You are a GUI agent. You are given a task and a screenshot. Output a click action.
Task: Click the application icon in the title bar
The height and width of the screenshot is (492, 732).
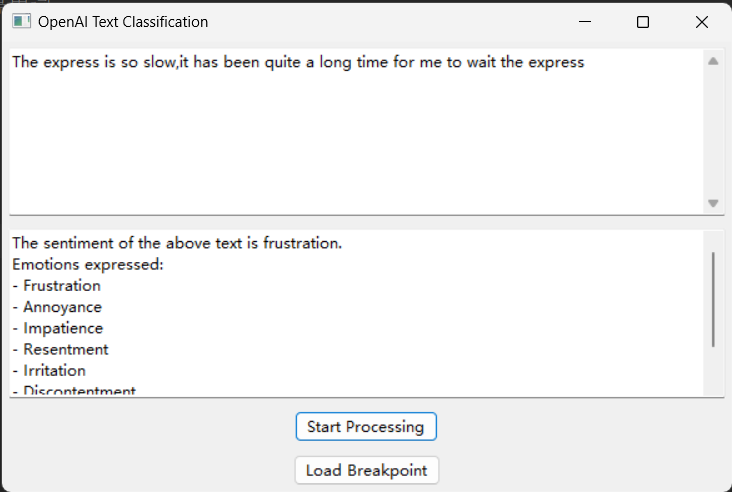click(21, 21)
